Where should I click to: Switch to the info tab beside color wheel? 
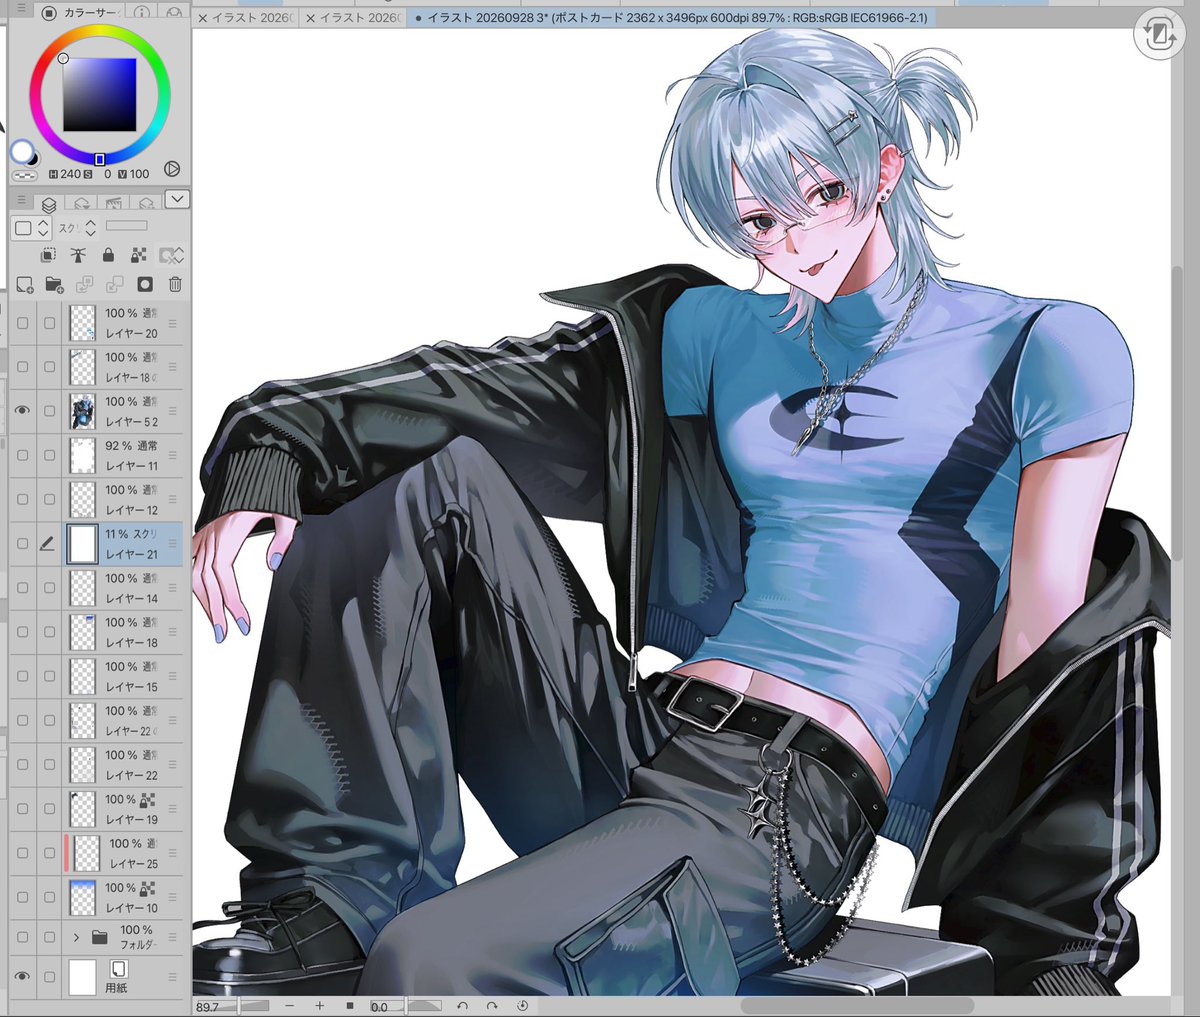click(140, 13)
